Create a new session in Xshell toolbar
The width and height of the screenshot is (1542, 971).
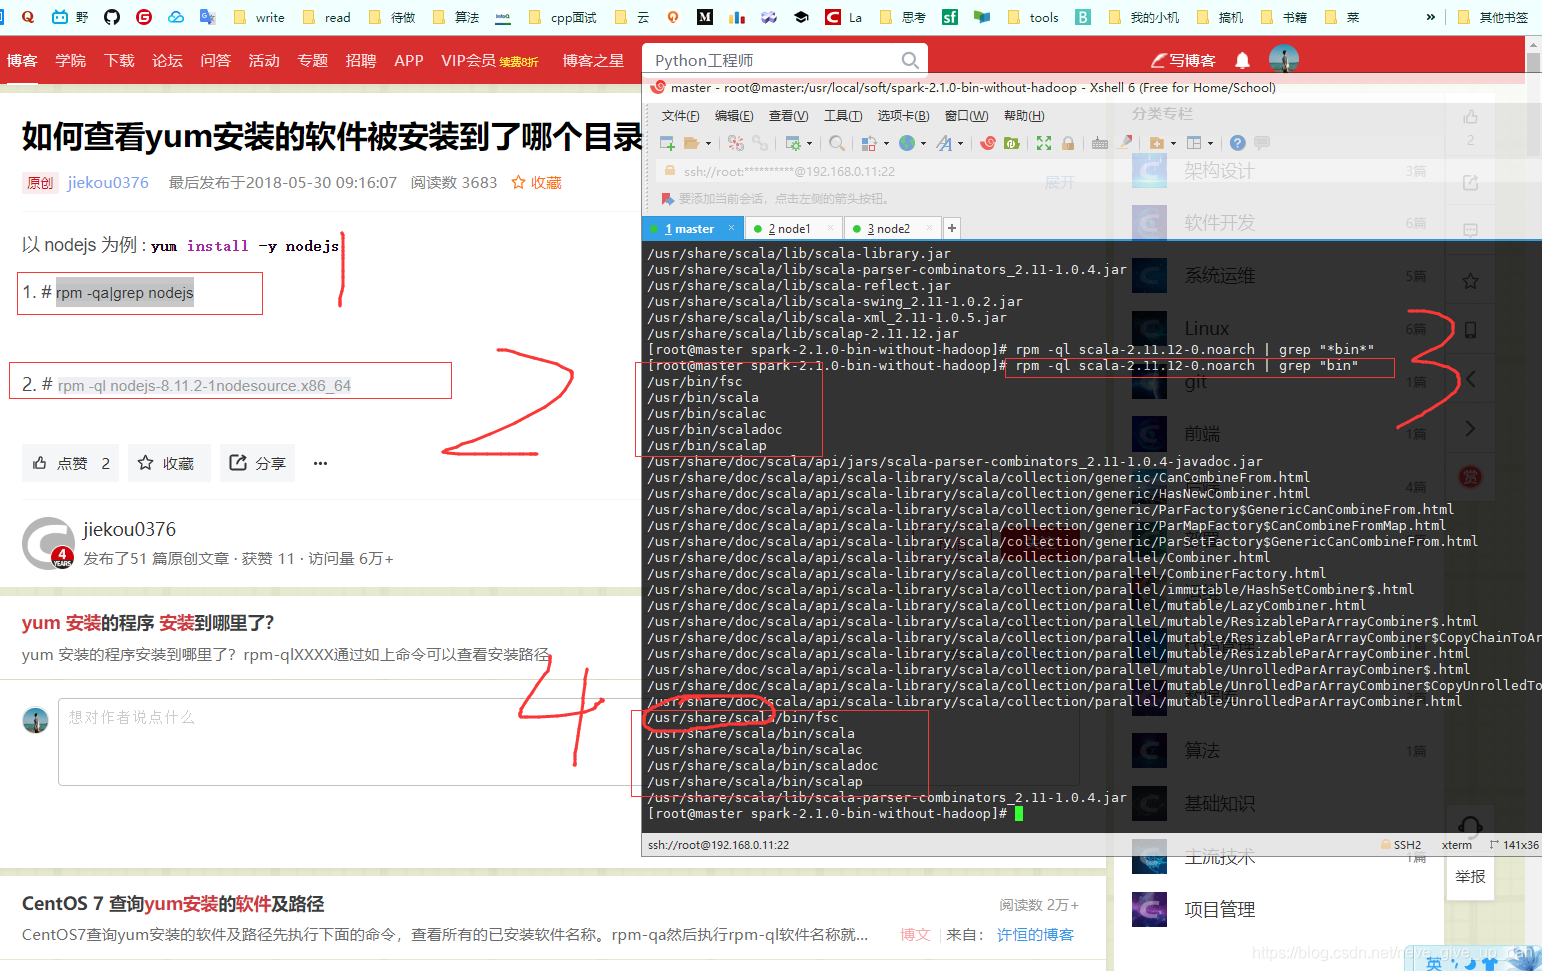[667, 143]
